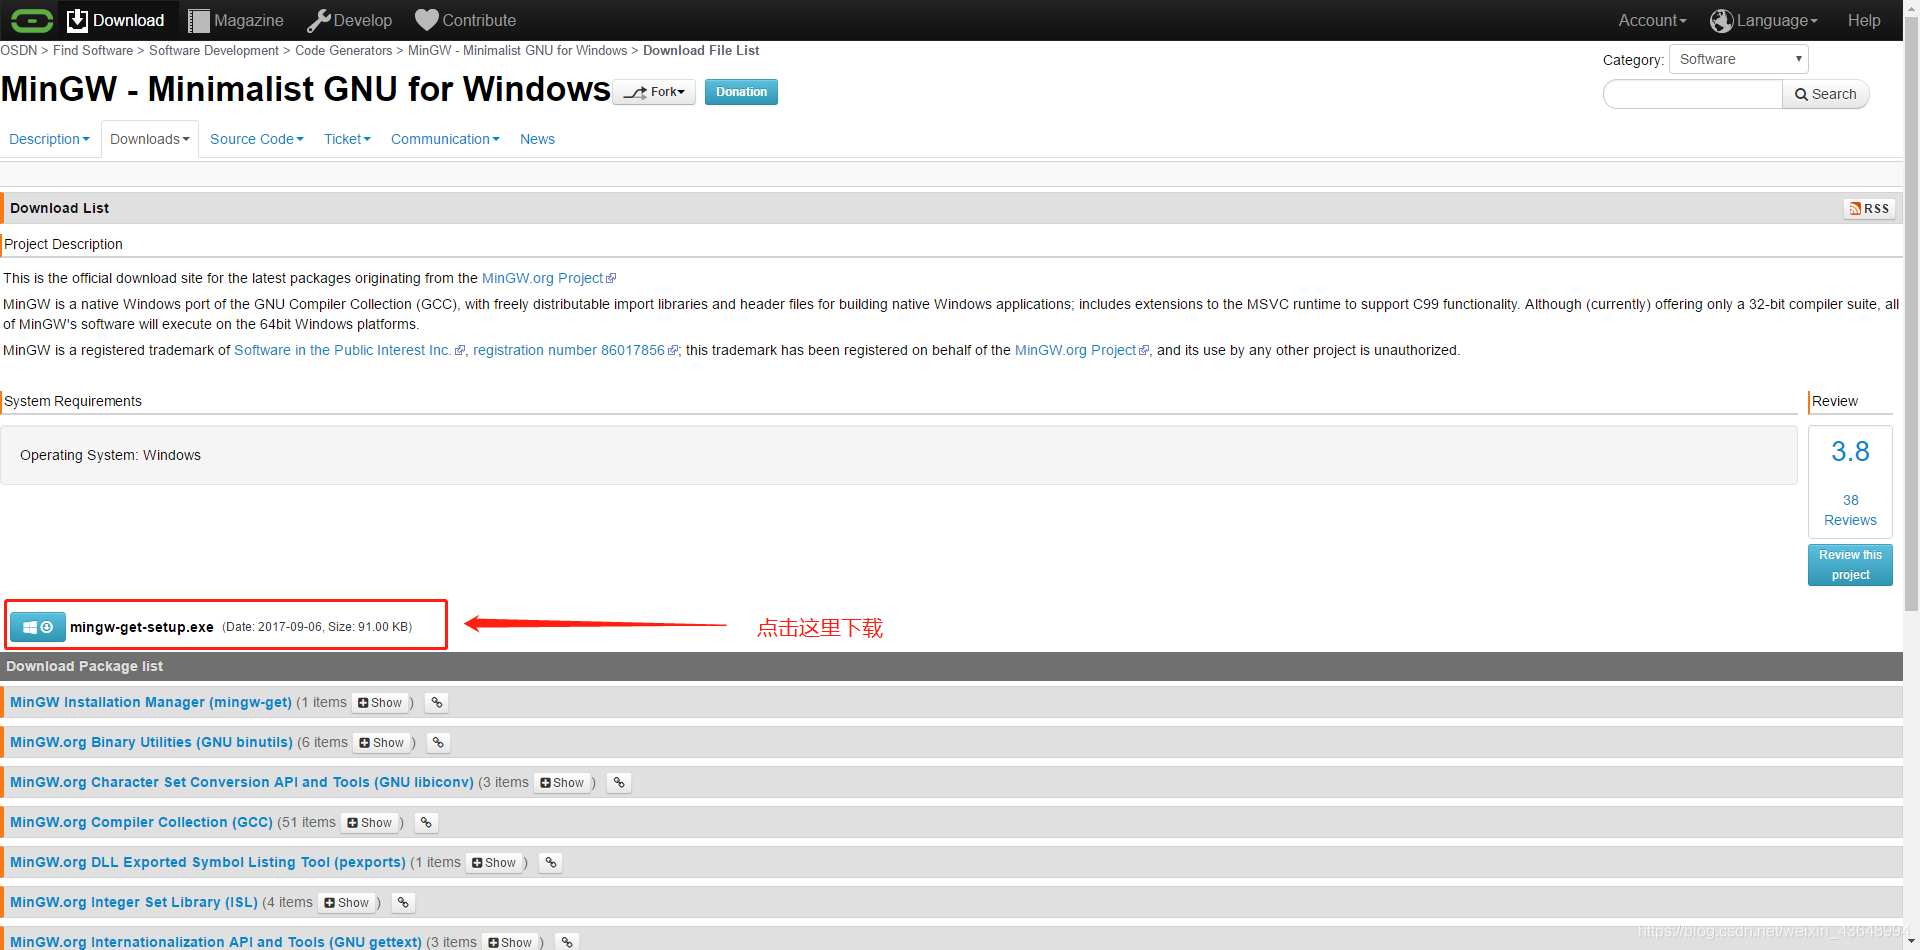Image resolution: width=1920 pixels, height=950 pixels.
Task: Click the Windows download icon button
Action: click(38, 627)
